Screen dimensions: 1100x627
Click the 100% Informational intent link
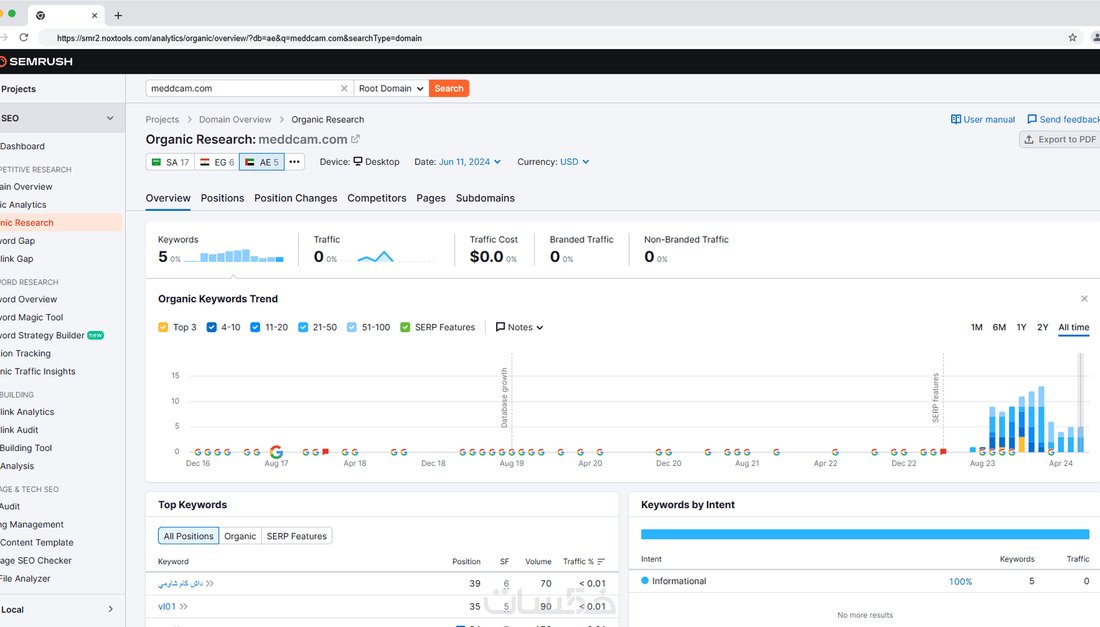[960, 581]
